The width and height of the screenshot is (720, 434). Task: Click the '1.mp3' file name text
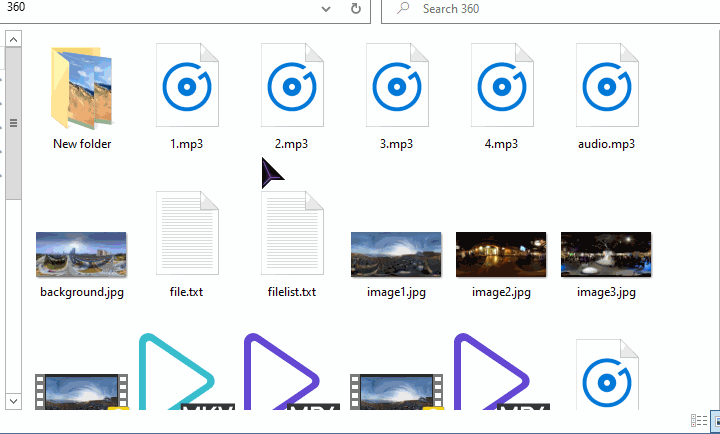186,144
